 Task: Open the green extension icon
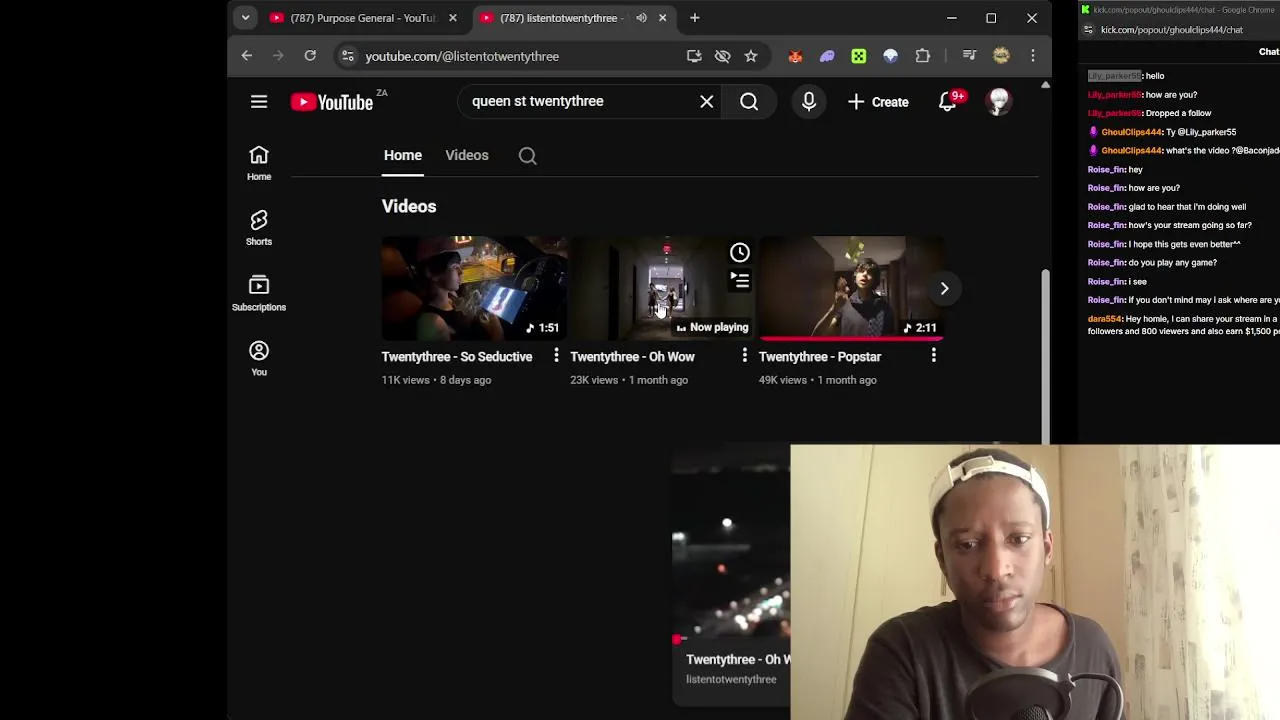[859, 56]
